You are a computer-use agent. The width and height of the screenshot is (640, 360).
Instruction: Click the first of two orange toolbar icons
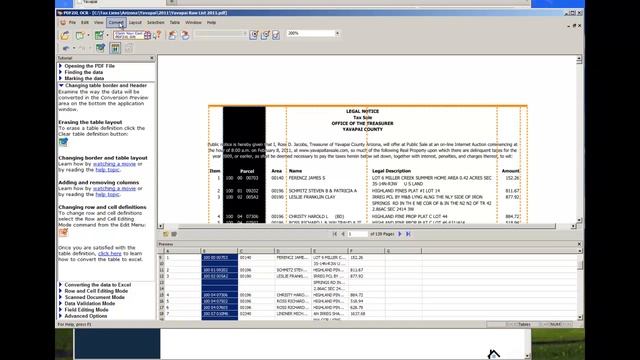[x=173, y=36]
